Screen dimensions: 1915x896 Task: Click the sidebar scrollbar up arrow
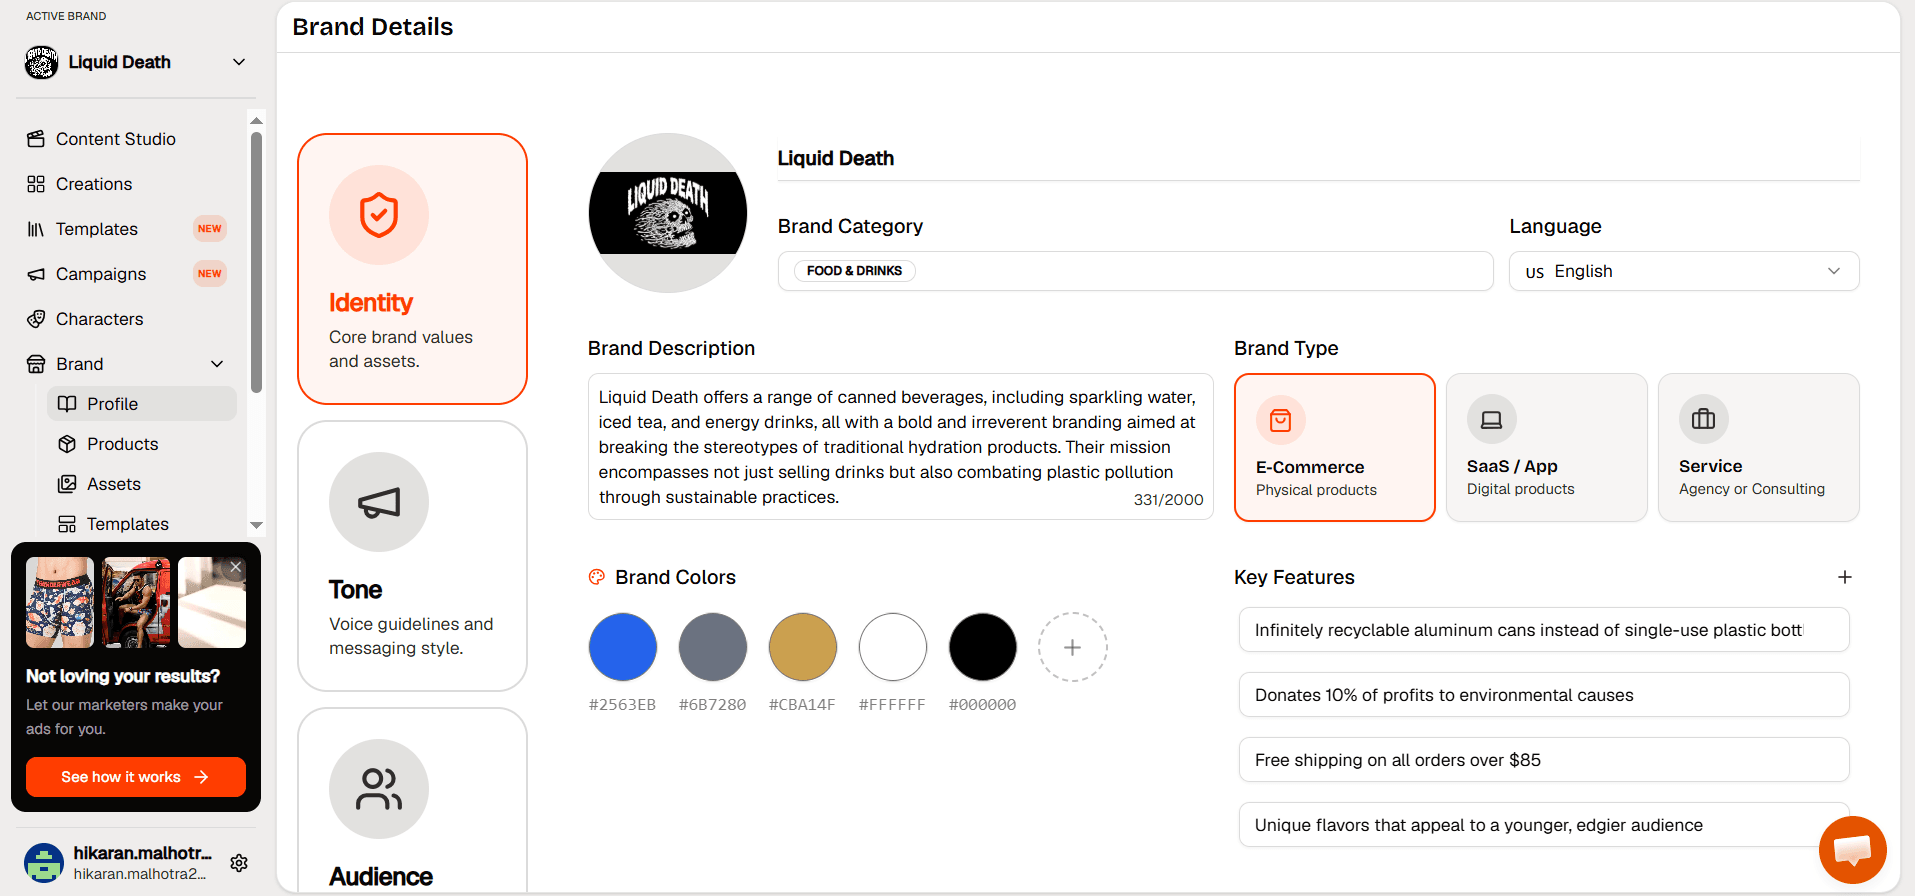coord(257,120)
